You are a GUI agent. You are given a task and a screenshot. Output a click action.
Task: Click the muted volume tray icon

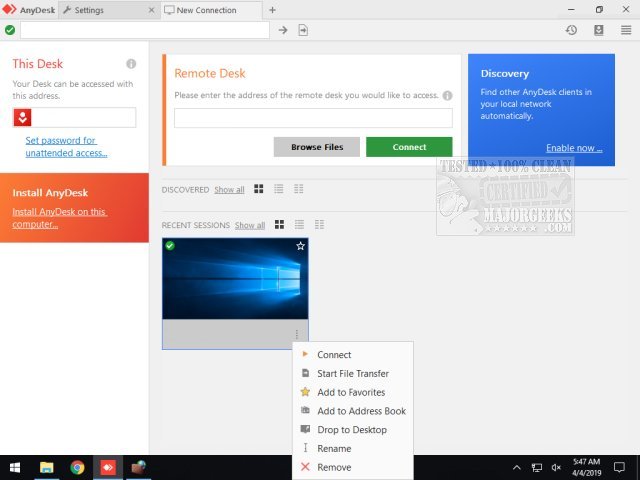(556, 468)
